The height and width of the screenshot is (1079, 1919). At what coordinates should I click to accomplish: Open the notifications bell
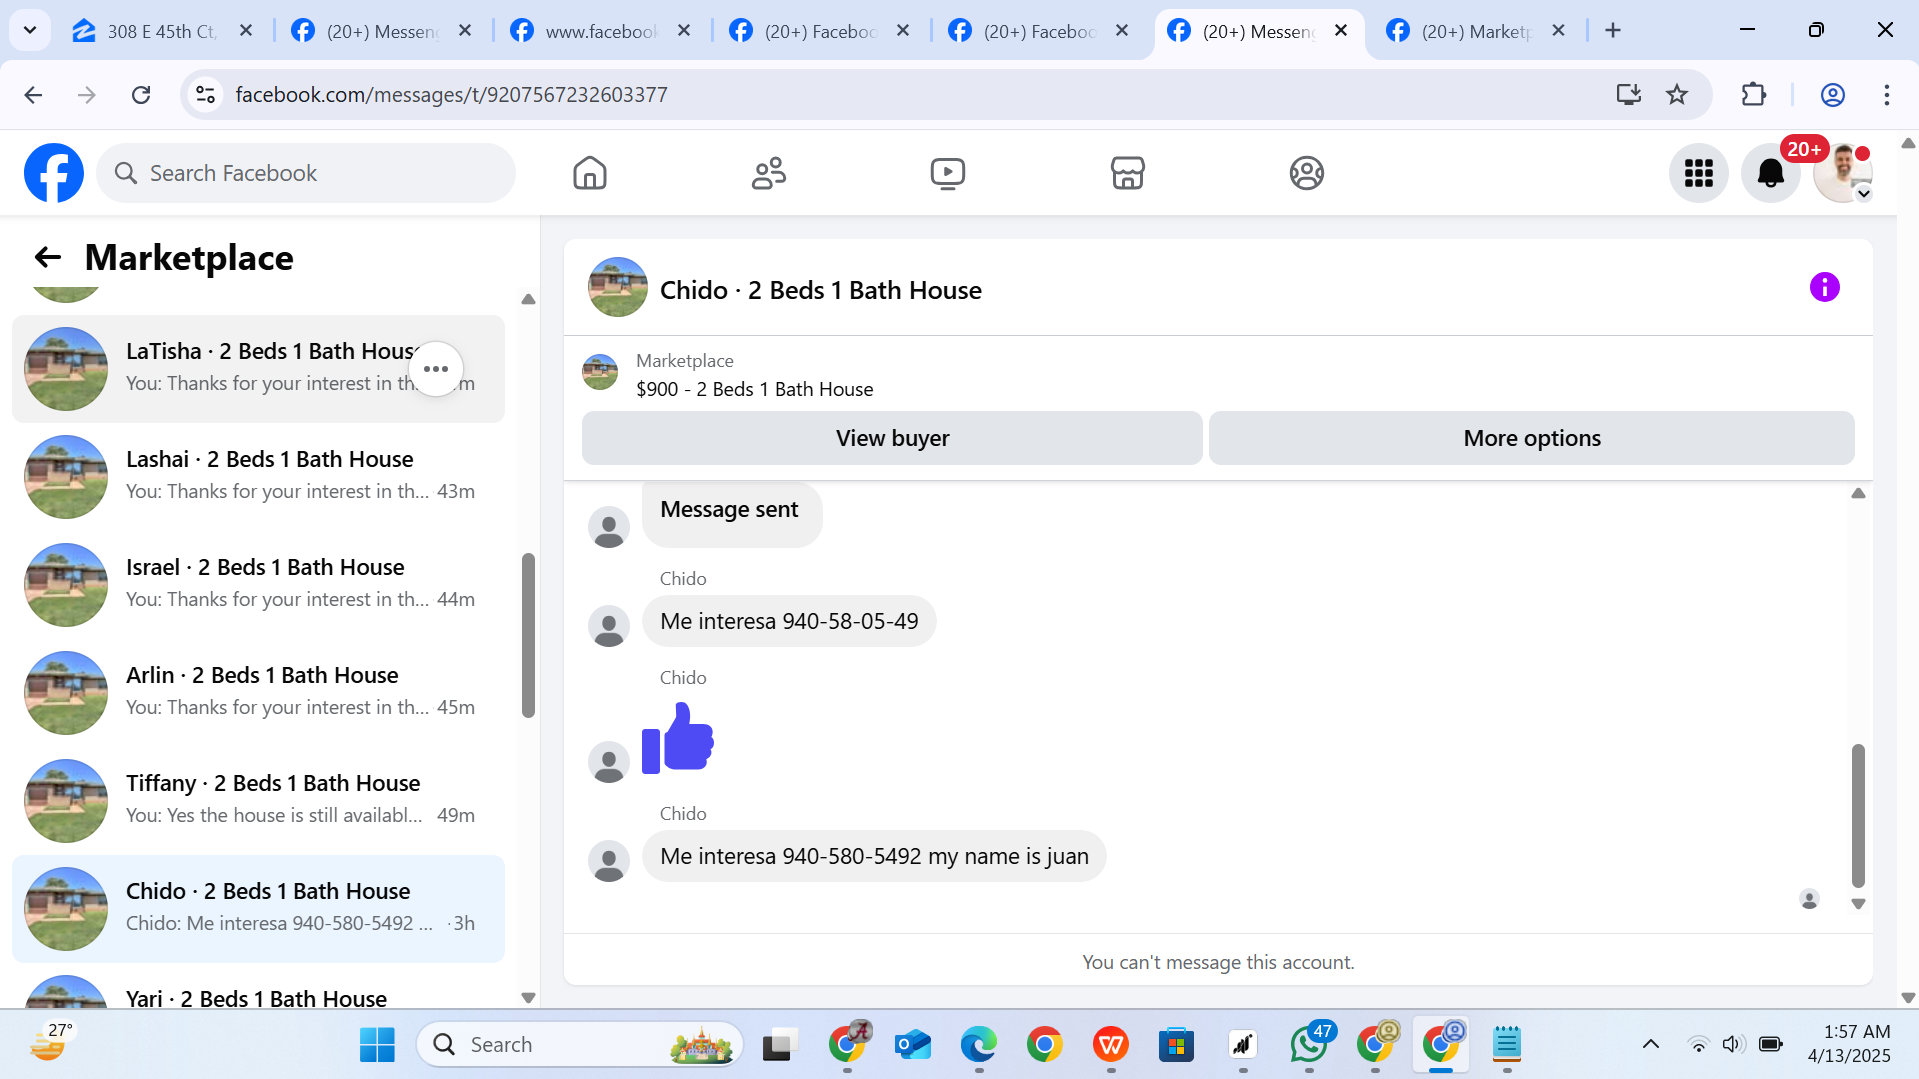point(1770,173)
